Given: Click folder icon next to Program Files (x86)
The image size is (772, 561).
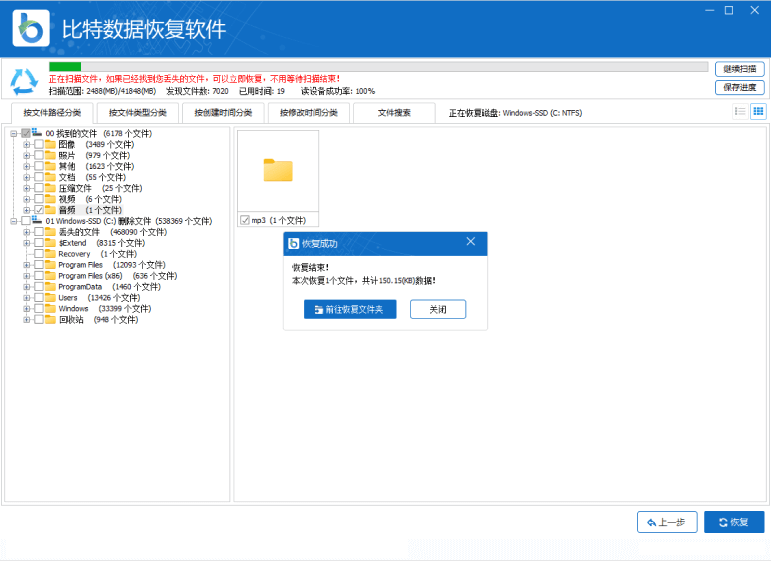Looking at the screenshot, I should [x=50, y=276].
